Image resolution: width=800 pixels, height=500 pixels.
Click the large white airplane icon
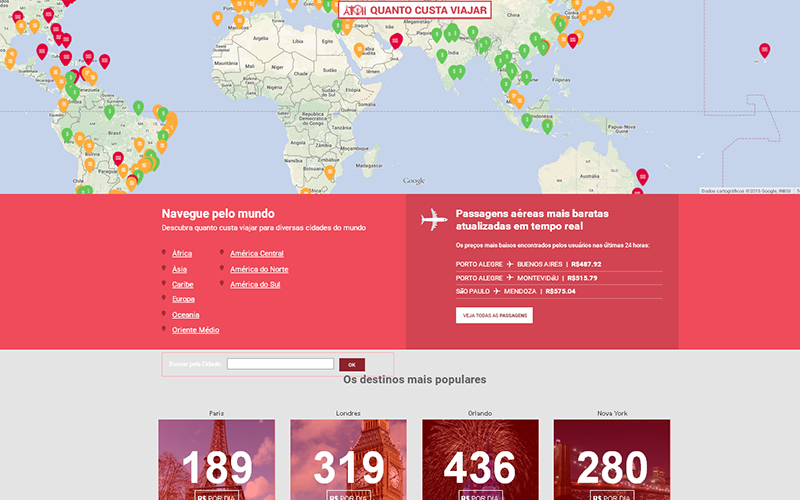pyautogui.click(x=434, y=219)
